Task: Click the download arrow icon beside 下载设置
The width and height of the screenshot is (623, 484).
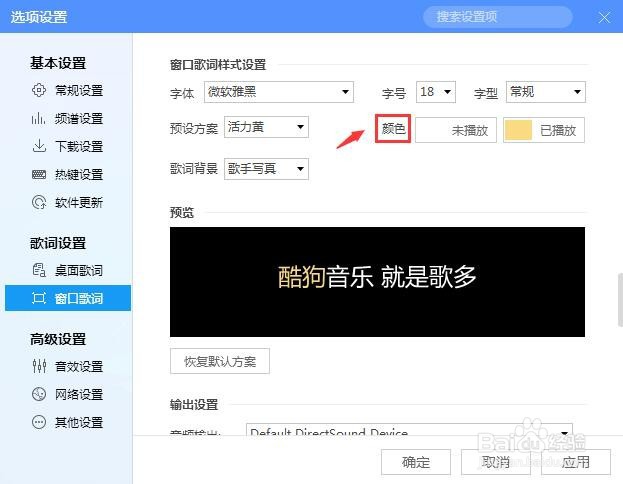Action: [39, 146]
